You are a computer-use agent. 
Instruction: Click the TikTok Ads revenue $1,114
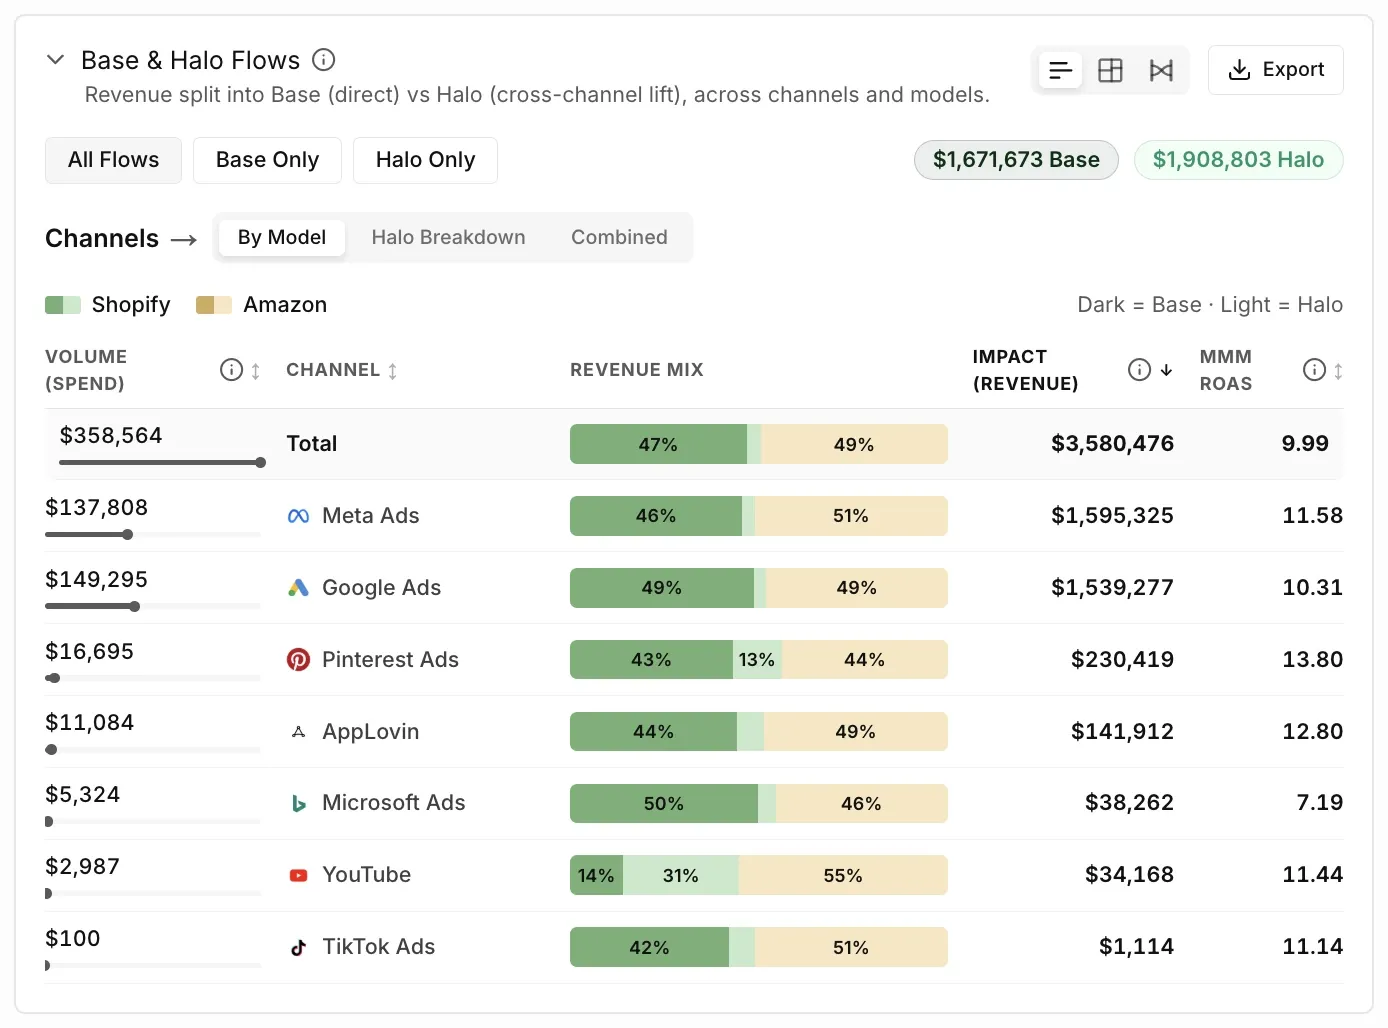1136,947
